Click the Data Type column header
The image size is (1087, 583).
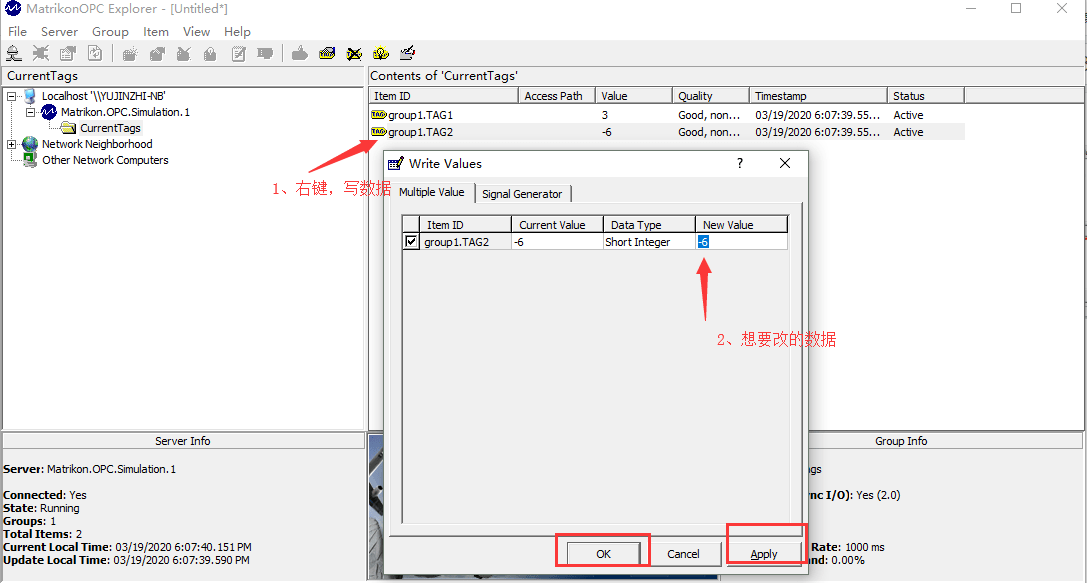[x=649, y=225]
